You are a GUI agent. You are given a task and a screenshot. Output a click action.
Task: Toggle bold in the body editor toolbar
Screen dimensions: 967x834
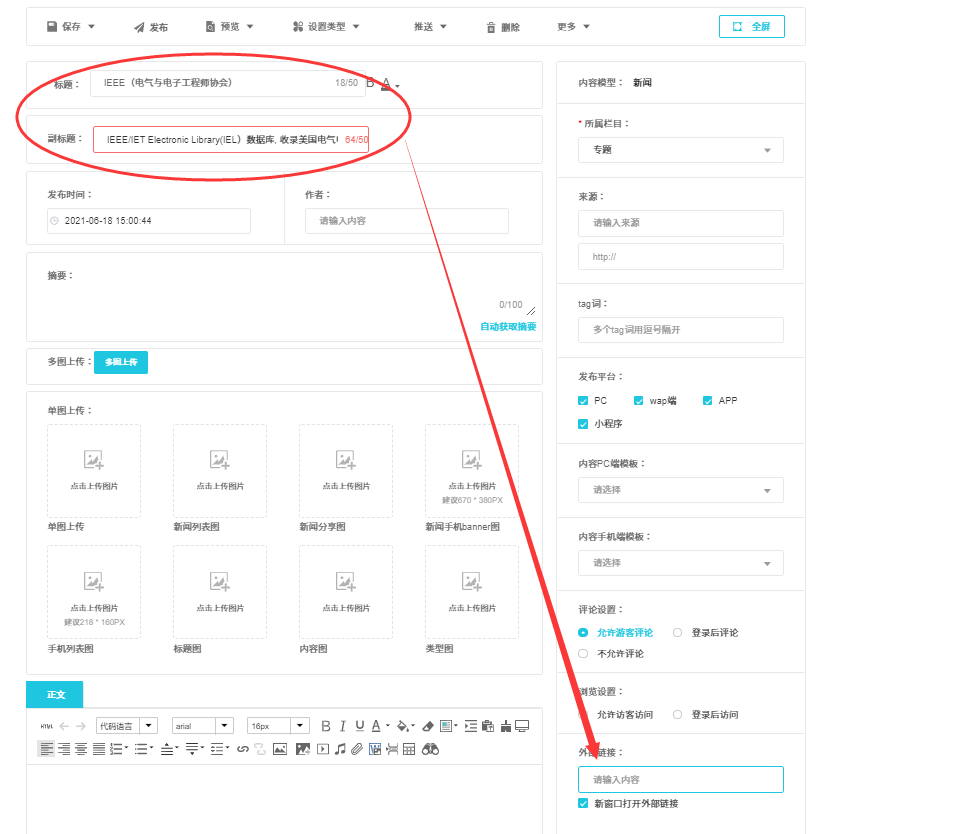(x=326, y=726)
